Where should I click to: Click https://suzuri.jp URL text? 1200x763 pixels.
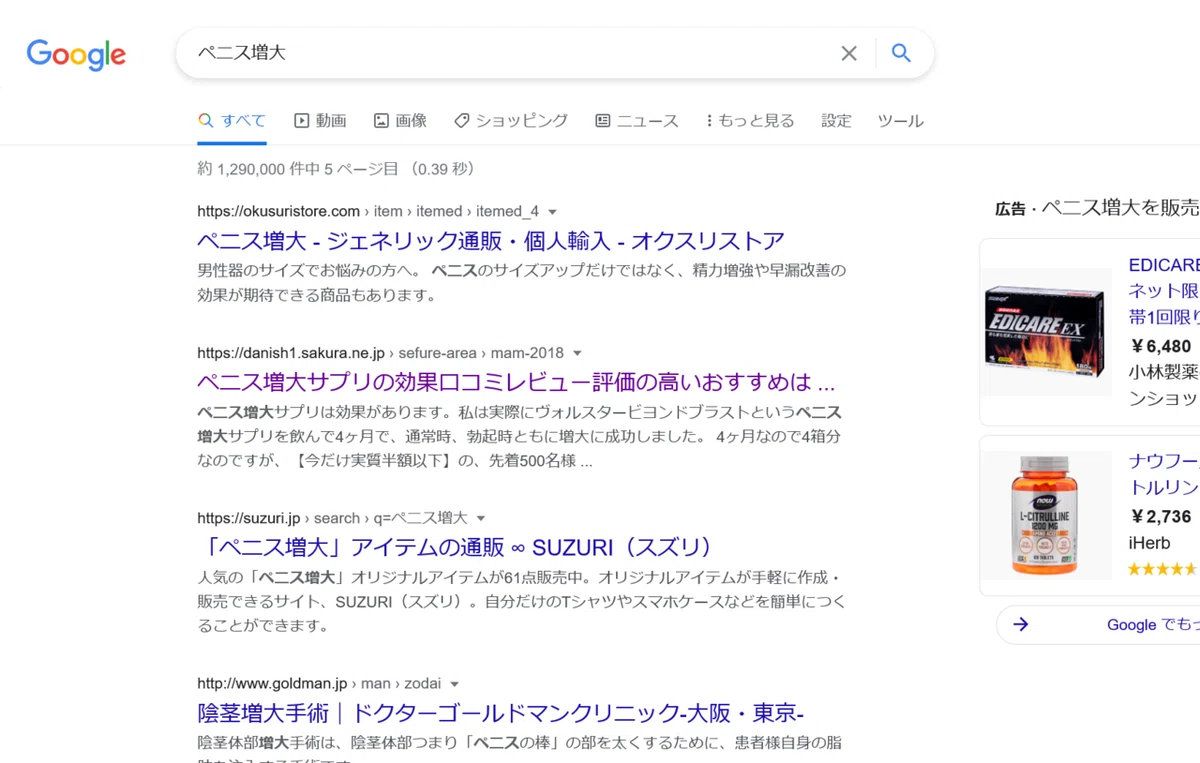pyautogui.click(x=249, y=519)
